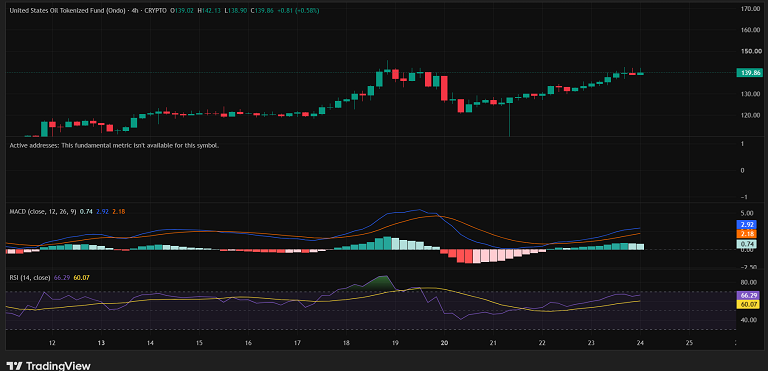
Task: Click date 17 on the time axis
Action: (297, 343)
